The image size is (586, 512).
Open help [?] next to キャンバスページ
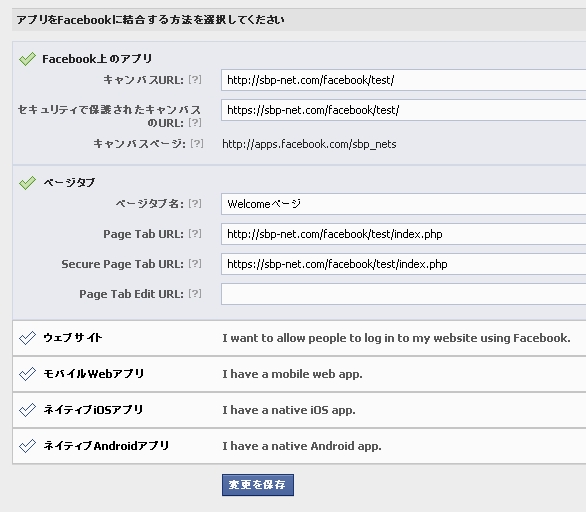197,144
